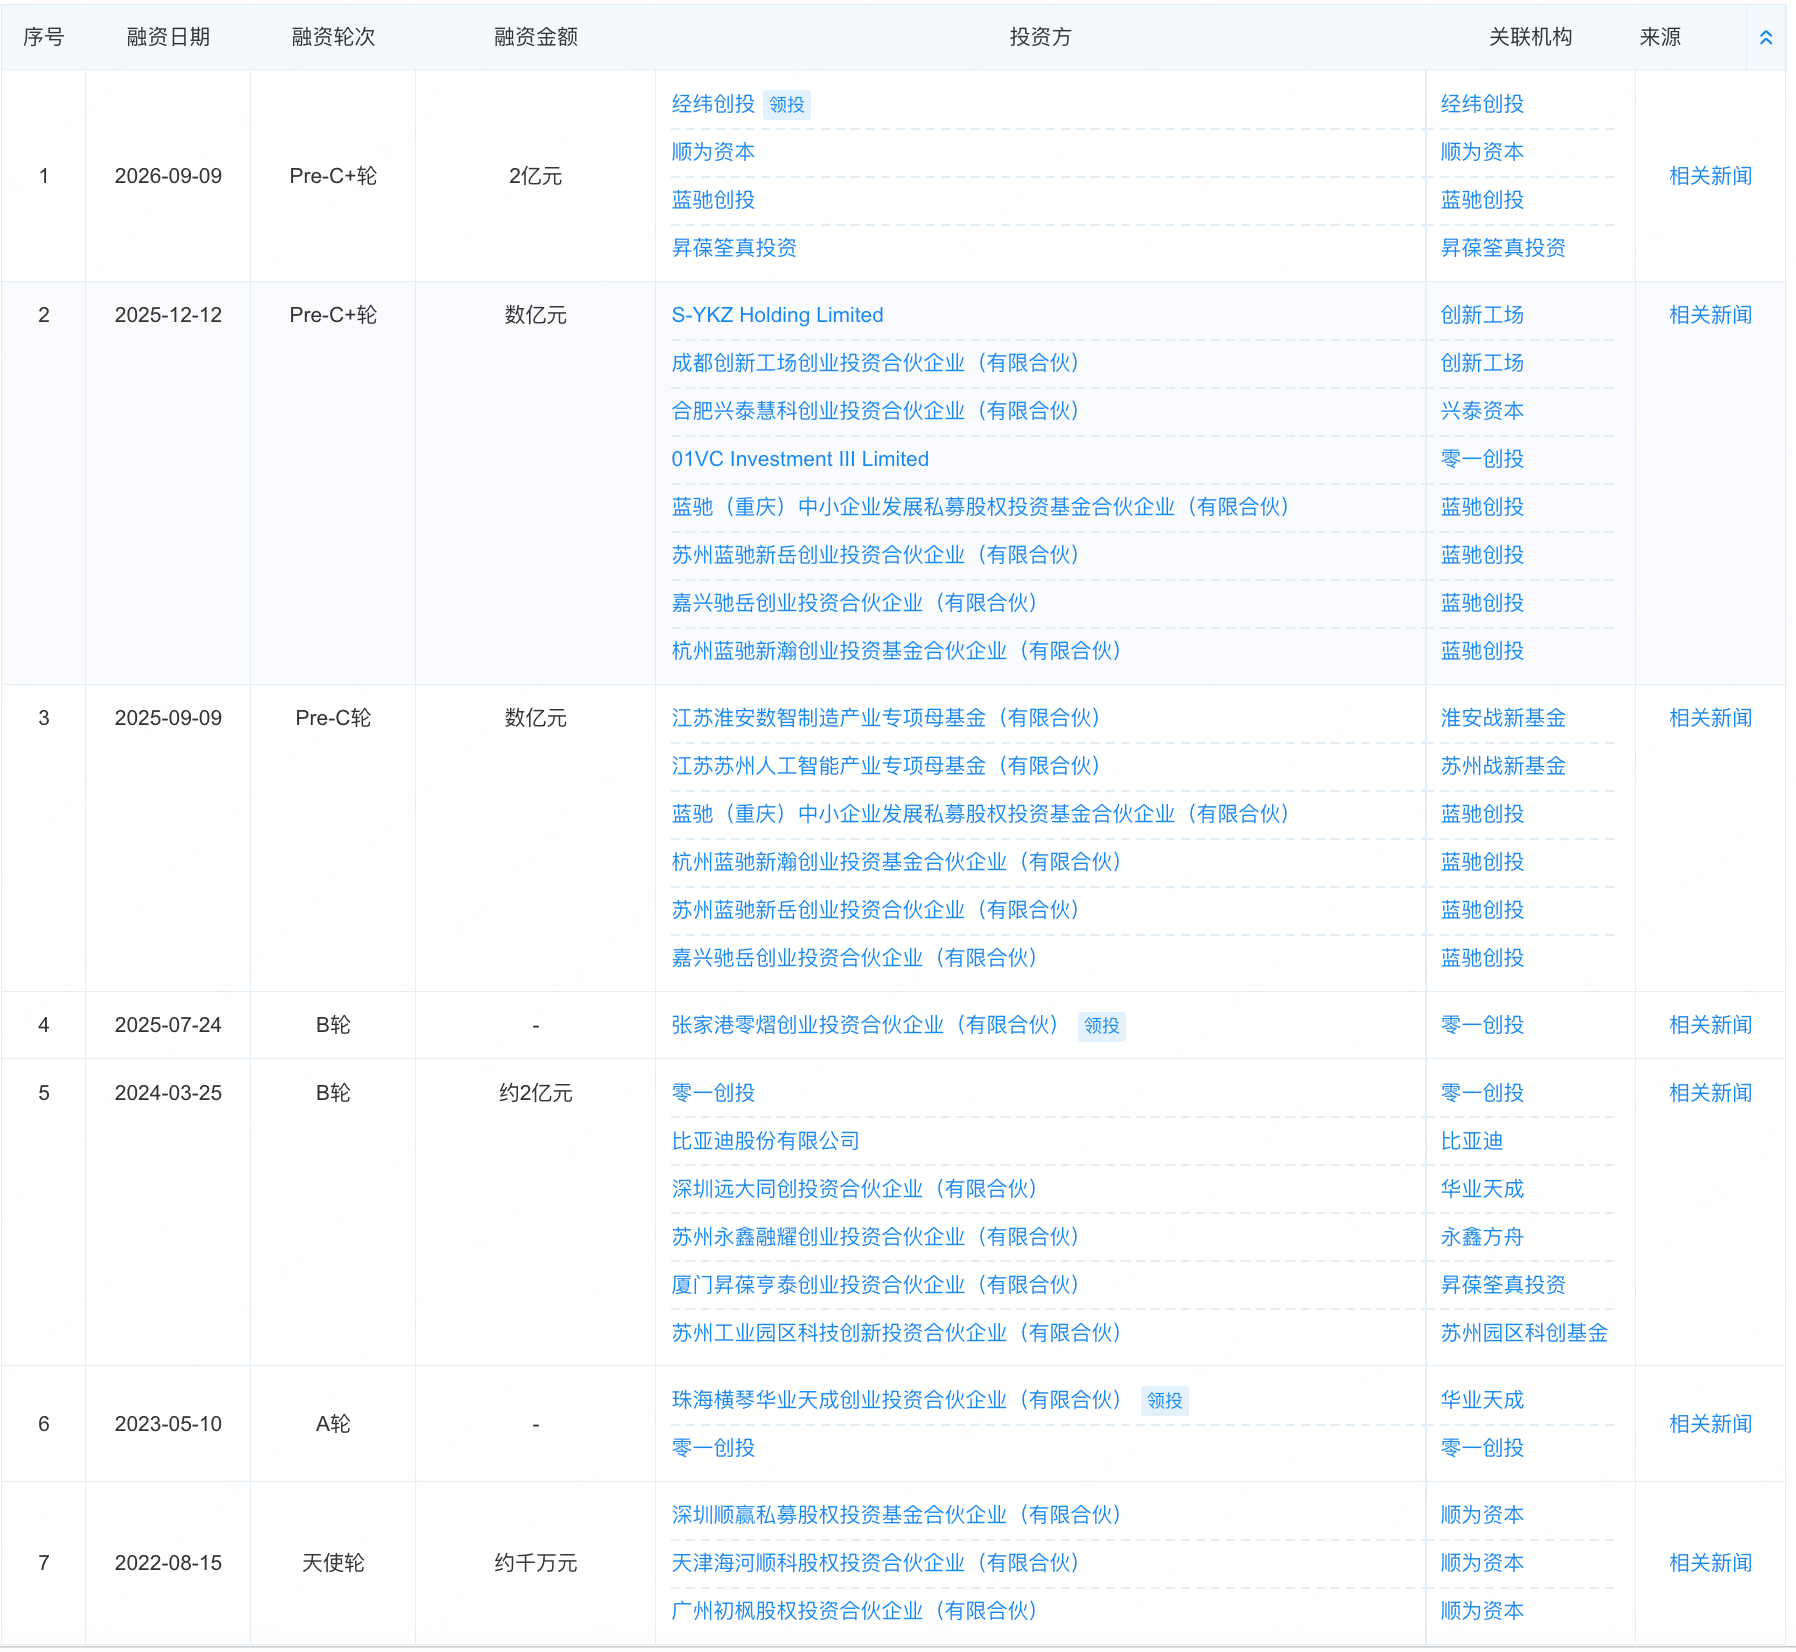The image size is (1796, 1652).
Task: Select the date cell 2023-05-10
Action: coord(168,1424)
